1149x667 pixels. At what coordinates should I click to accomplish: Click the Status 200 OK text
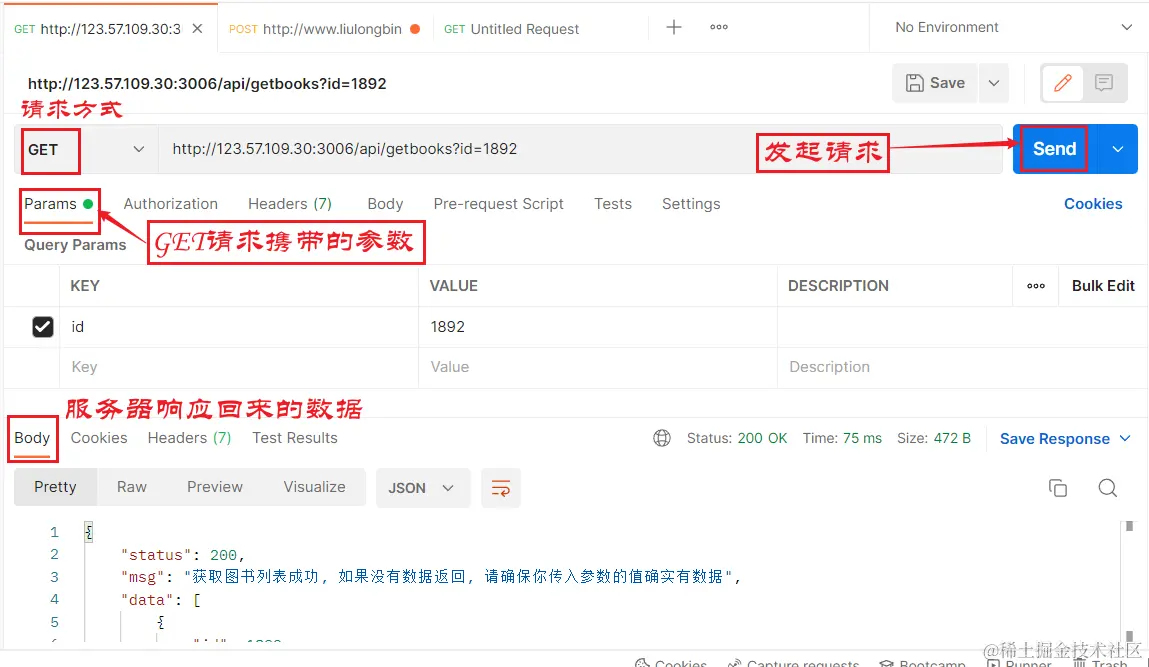(x=736, y=438)
